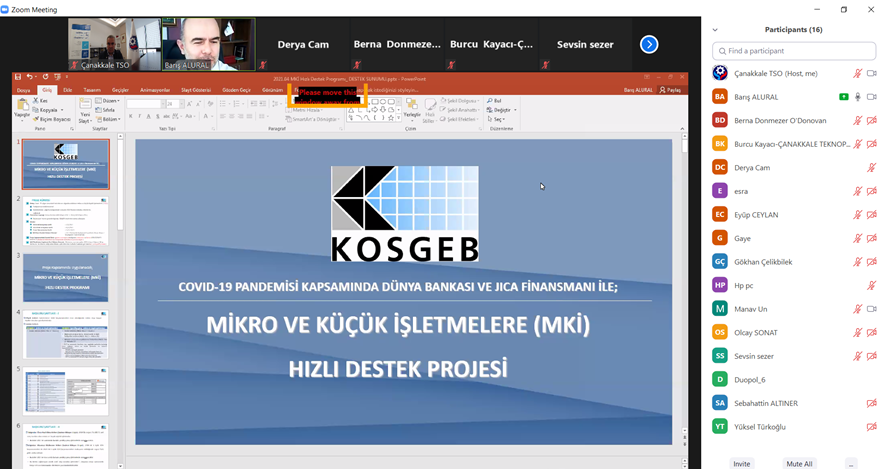Toggle the microphone for Çanakkale TSO (Host, me)

[858, 74]
